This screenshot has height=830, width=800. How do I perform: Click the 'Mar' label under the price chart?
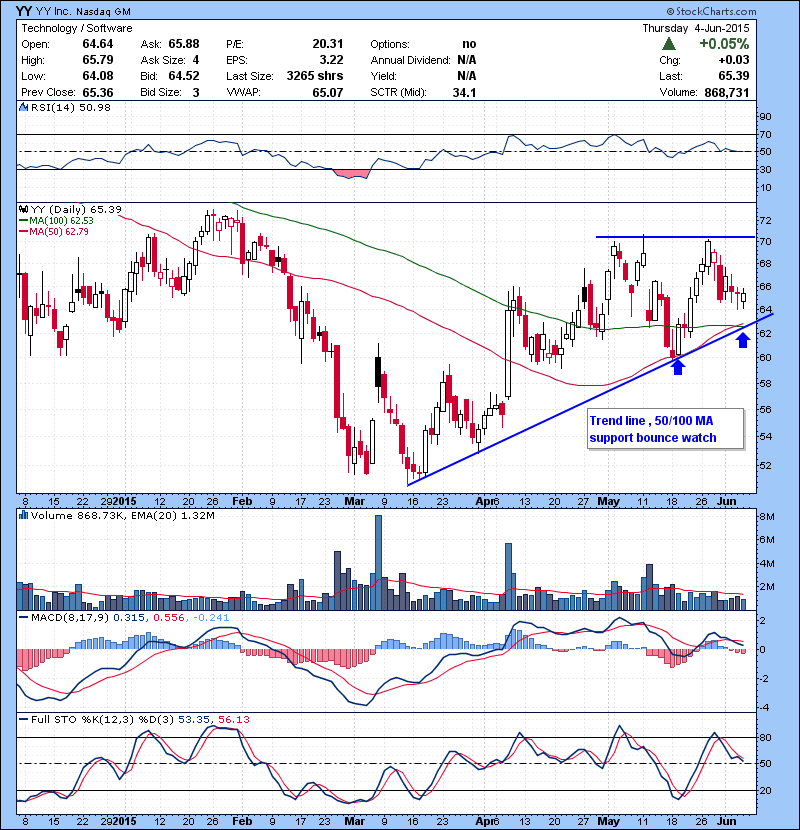click(x=354, y=501)
